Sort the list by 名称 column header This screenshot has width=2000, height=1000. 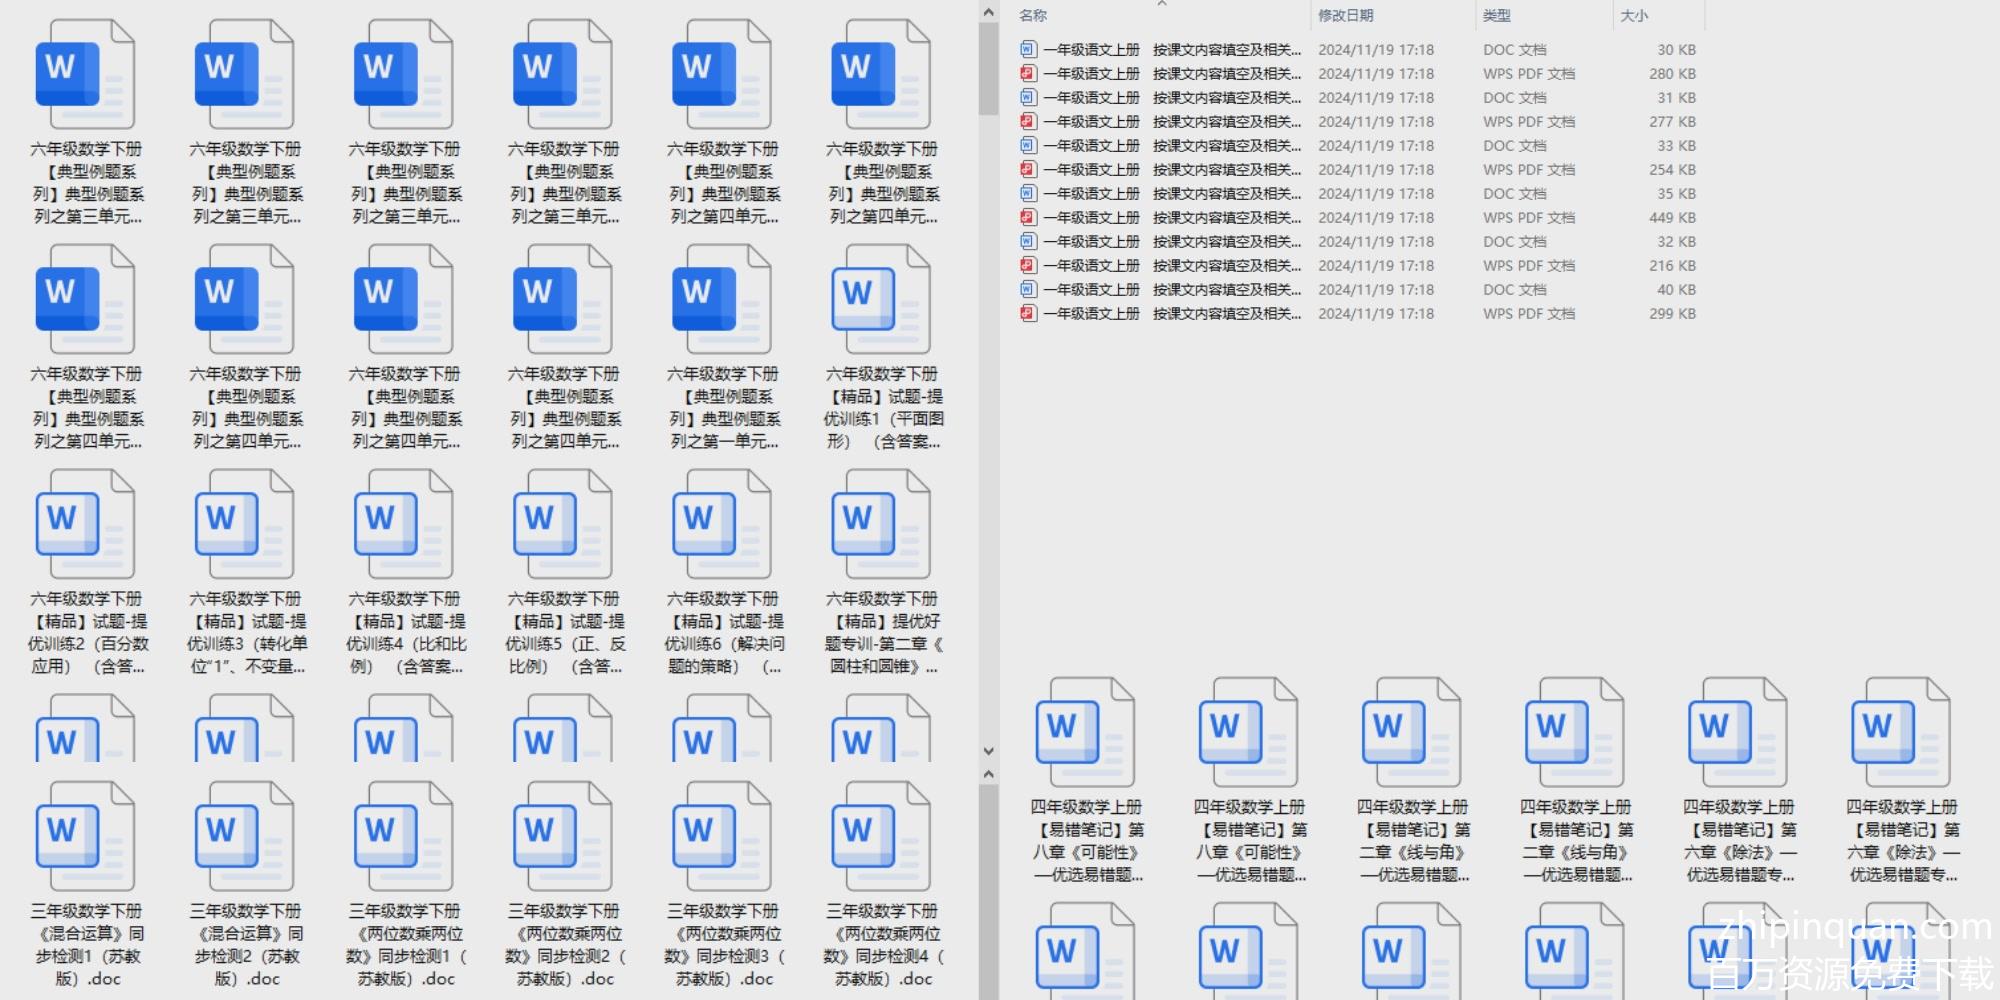click(x=1033, y=16)
